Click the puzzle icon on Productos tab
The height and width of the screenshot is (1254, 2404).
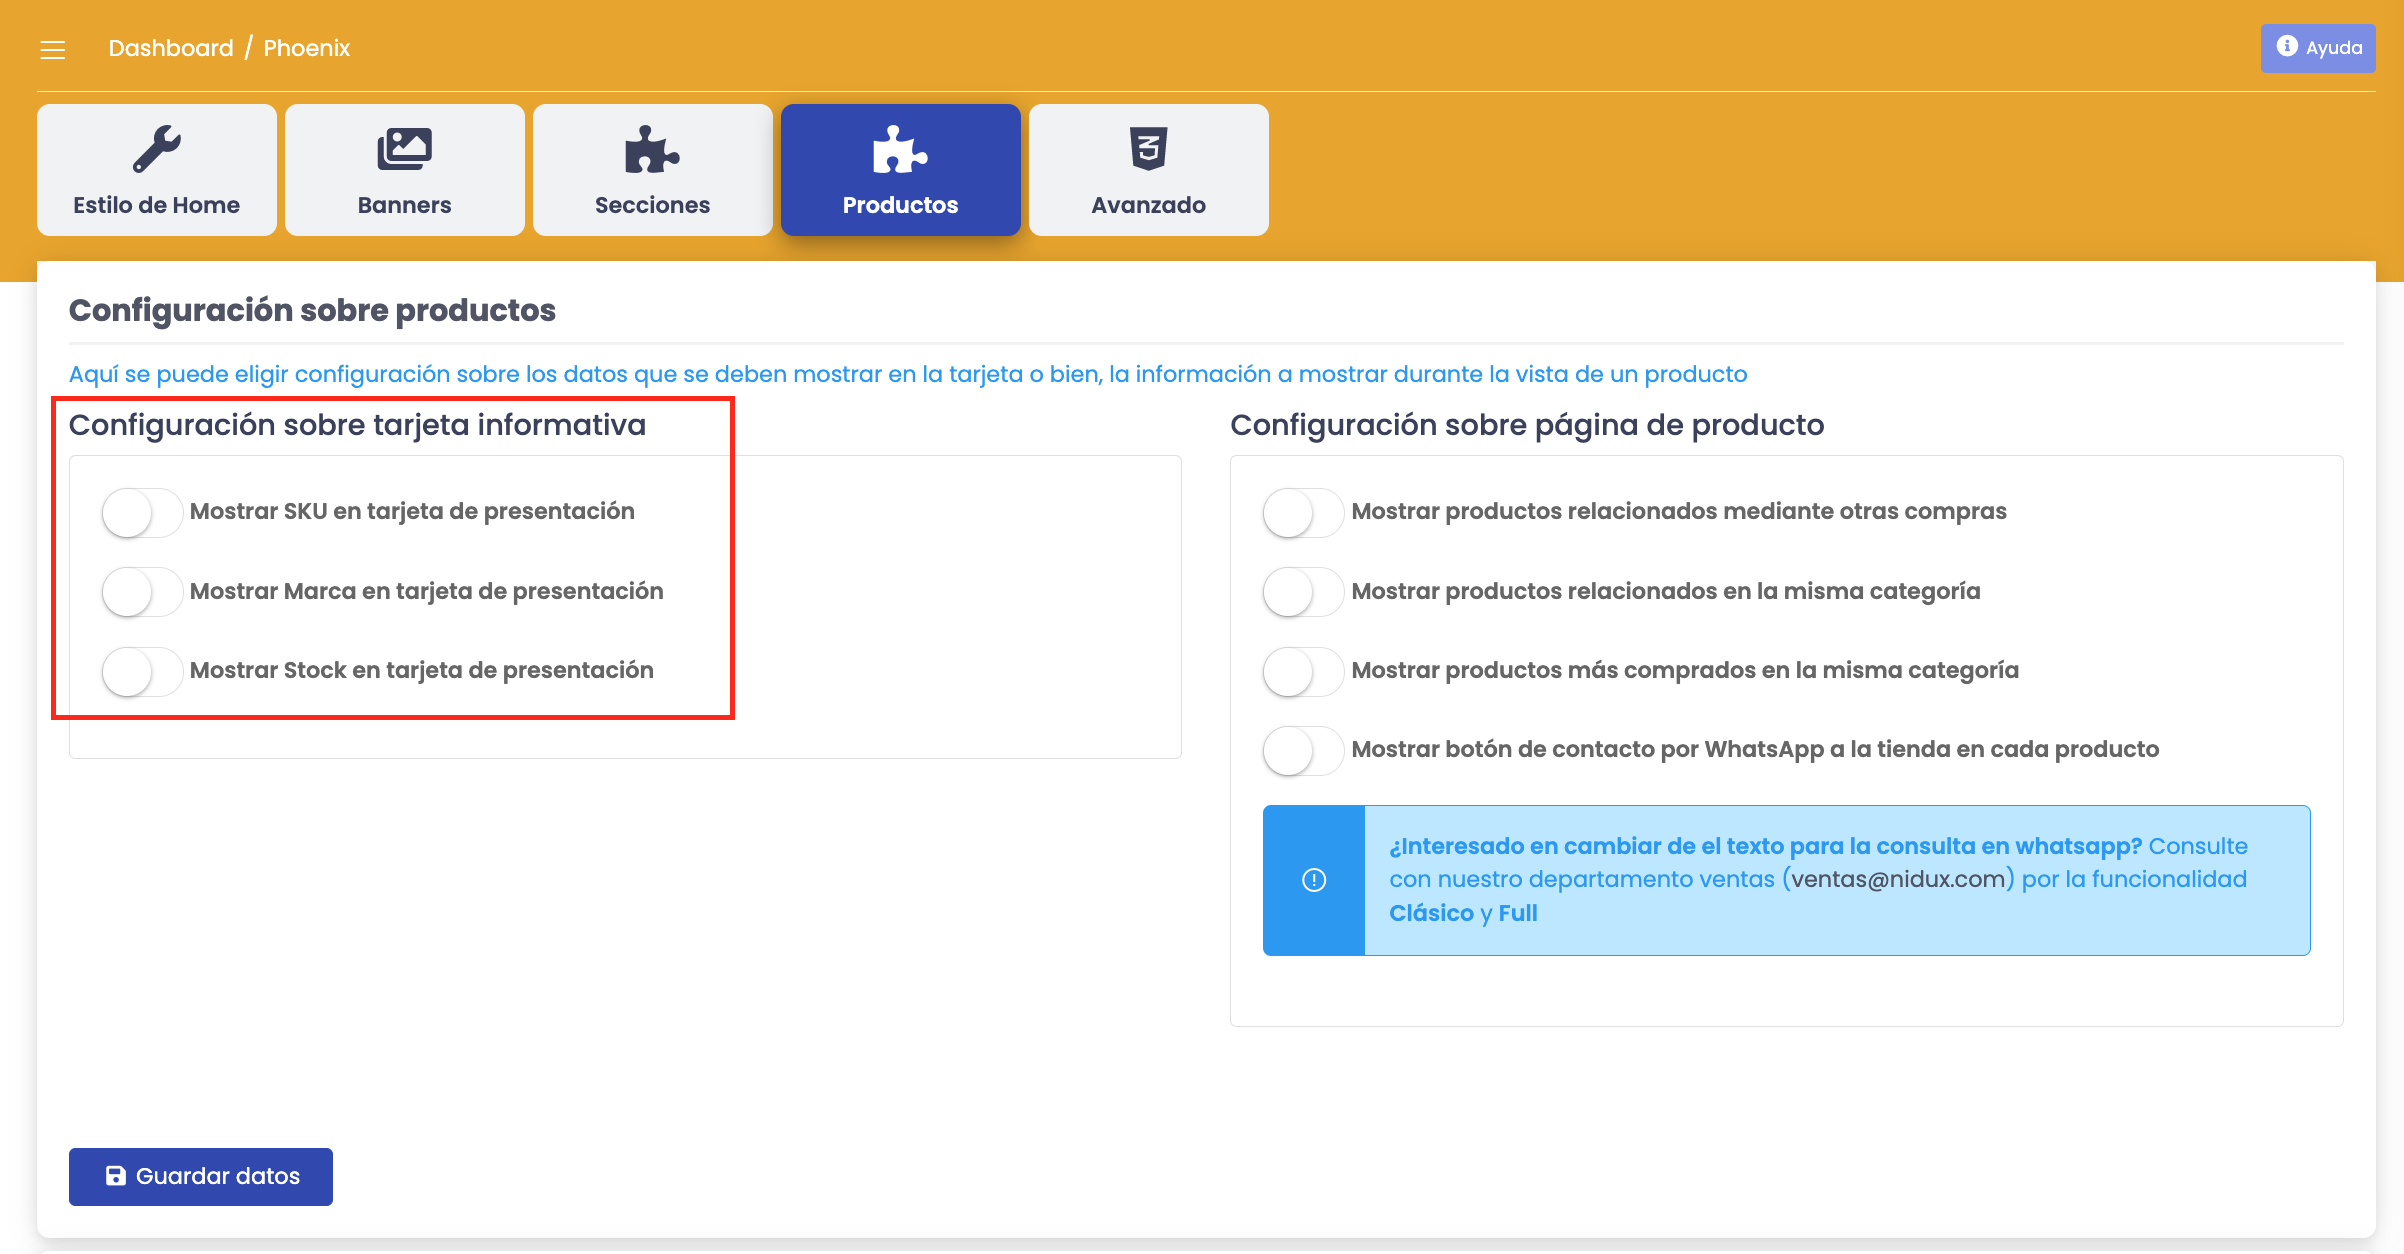(900, 149)
